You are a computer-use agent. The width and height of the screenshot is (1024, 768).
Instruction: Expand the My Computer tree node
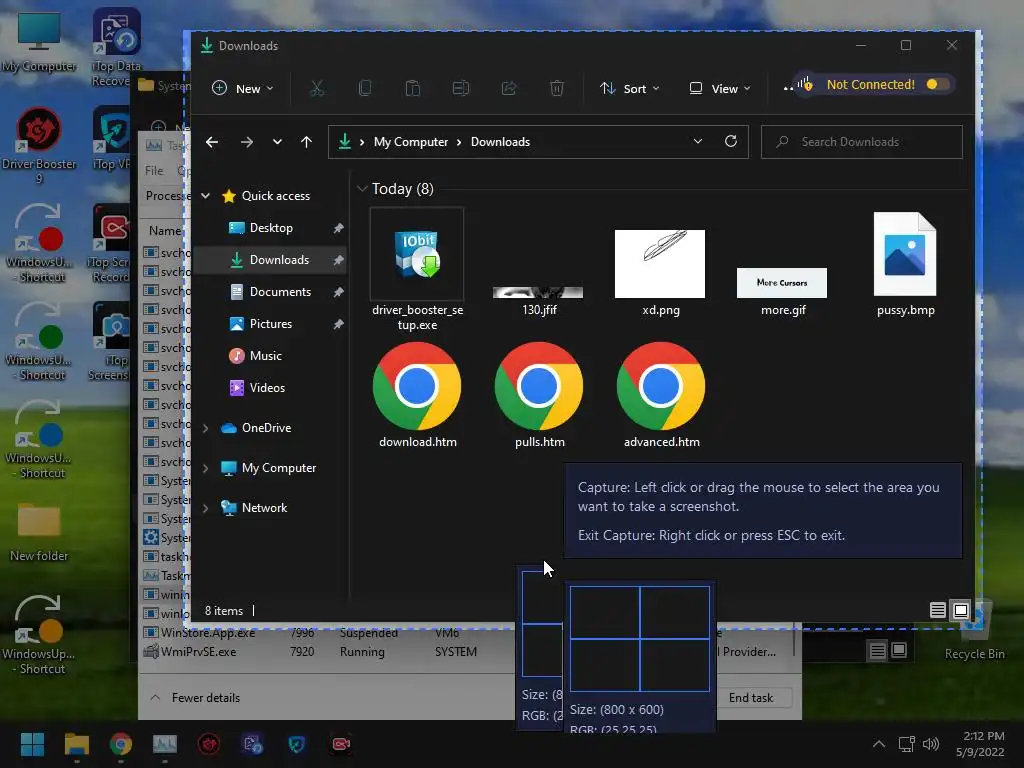[205, 468]
